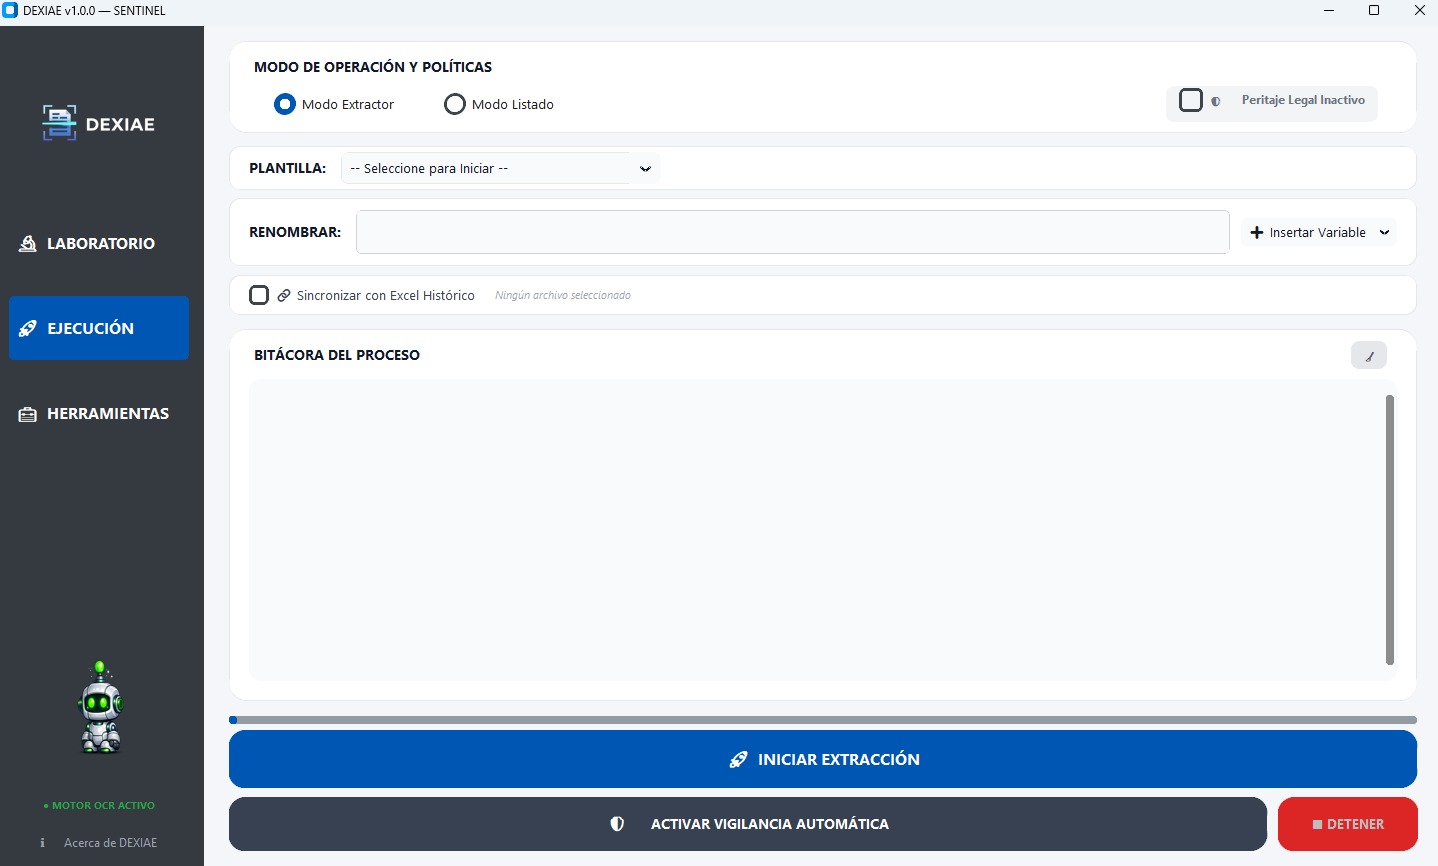
Task: Enable the Peritaje Legal checkbox
Action: click(1190, 100)
